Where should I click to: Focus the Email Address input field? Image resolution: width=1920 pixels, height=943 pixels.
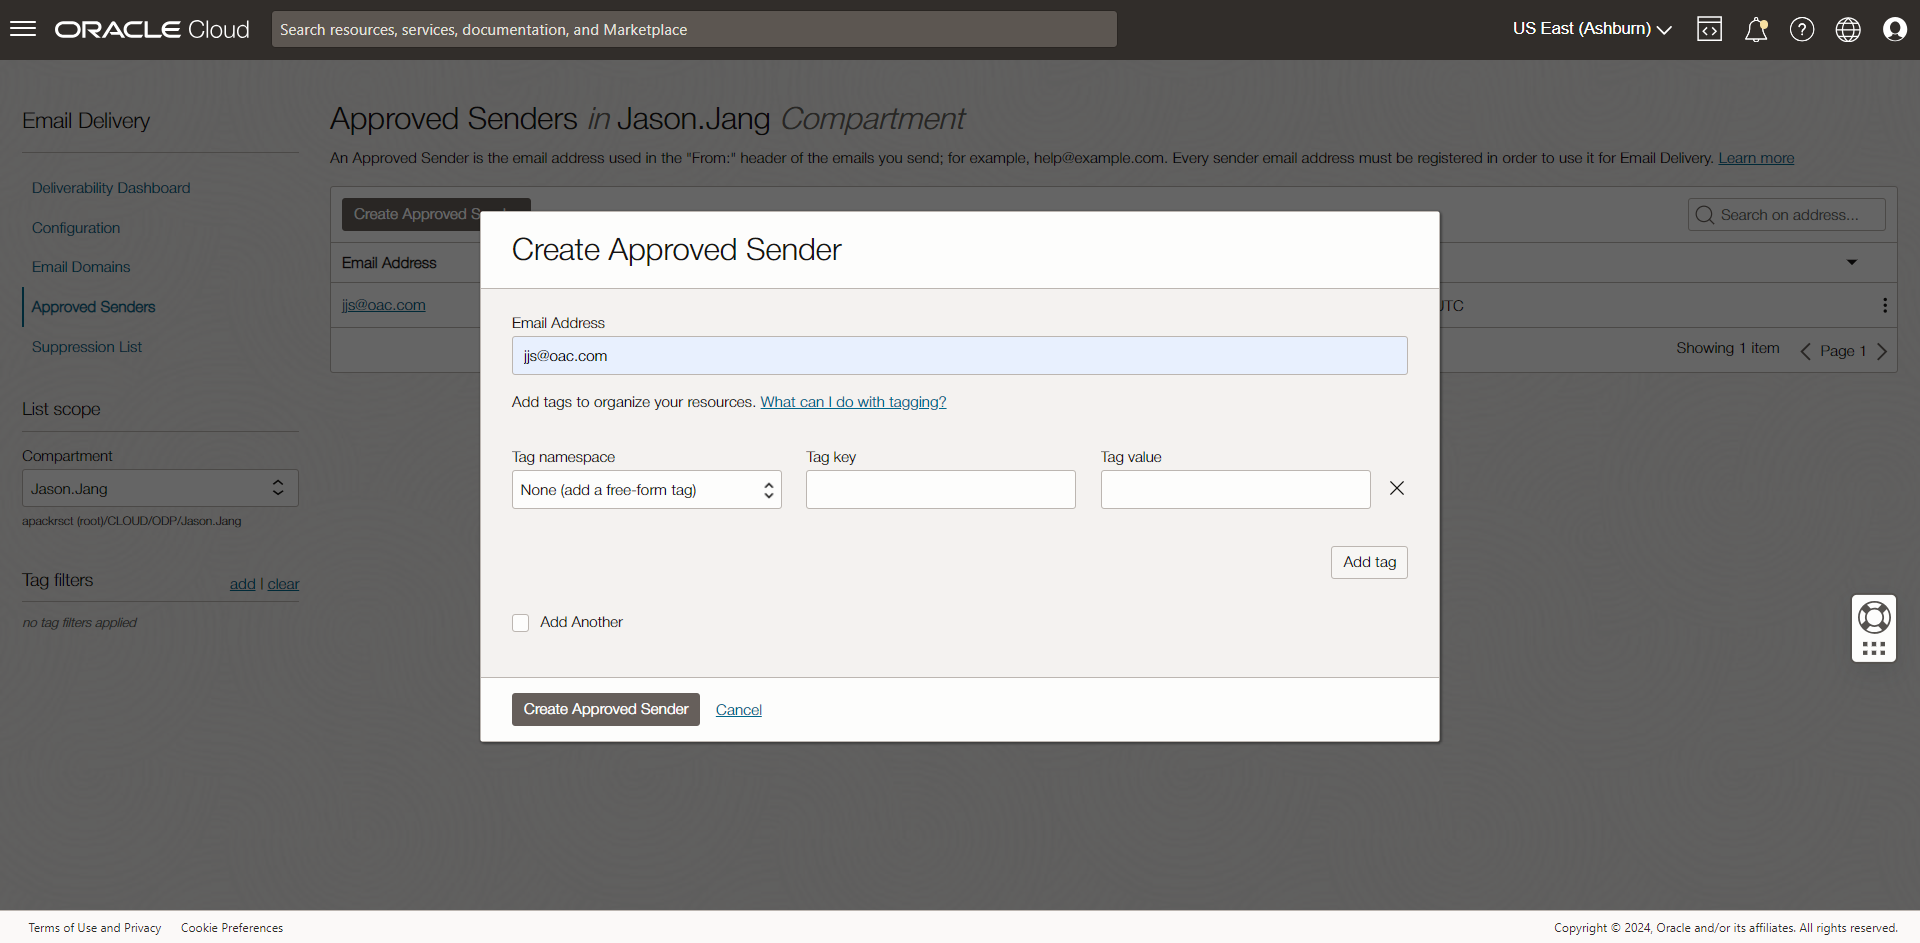tap(960, 356)
